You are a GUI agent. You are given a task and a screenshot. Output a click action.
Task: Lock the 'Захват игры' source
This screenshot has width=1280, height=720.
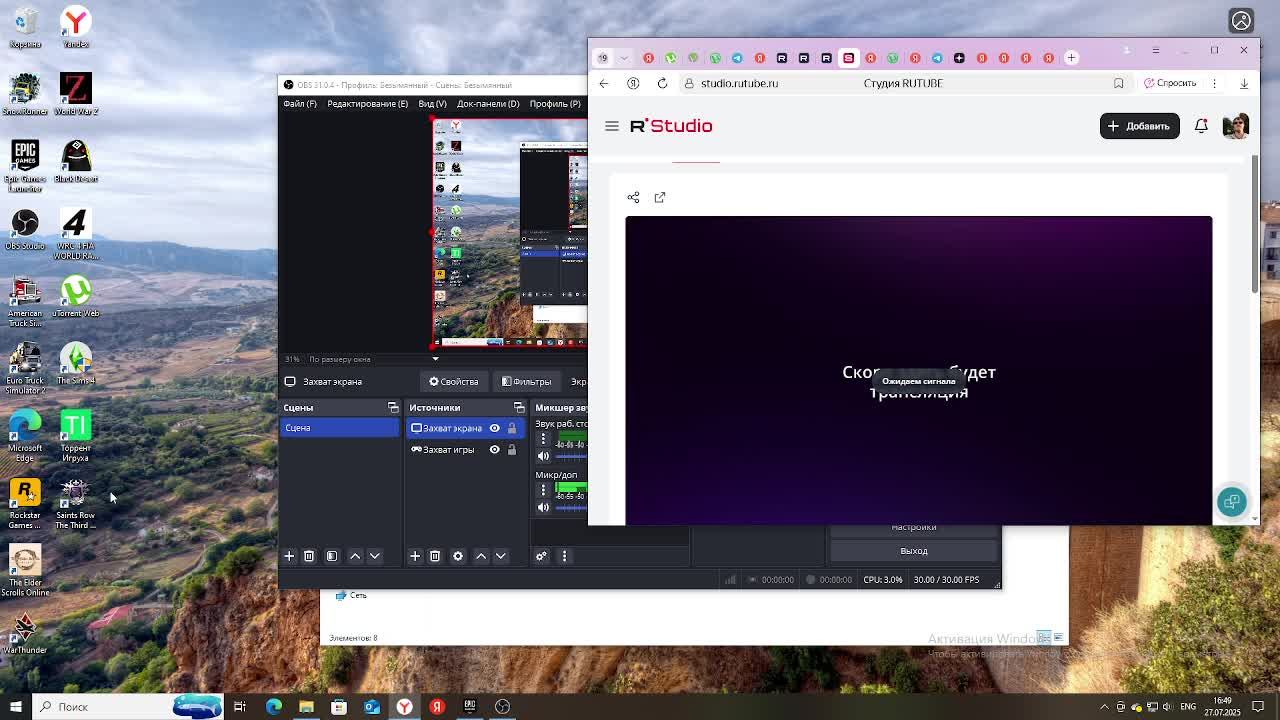512,450
